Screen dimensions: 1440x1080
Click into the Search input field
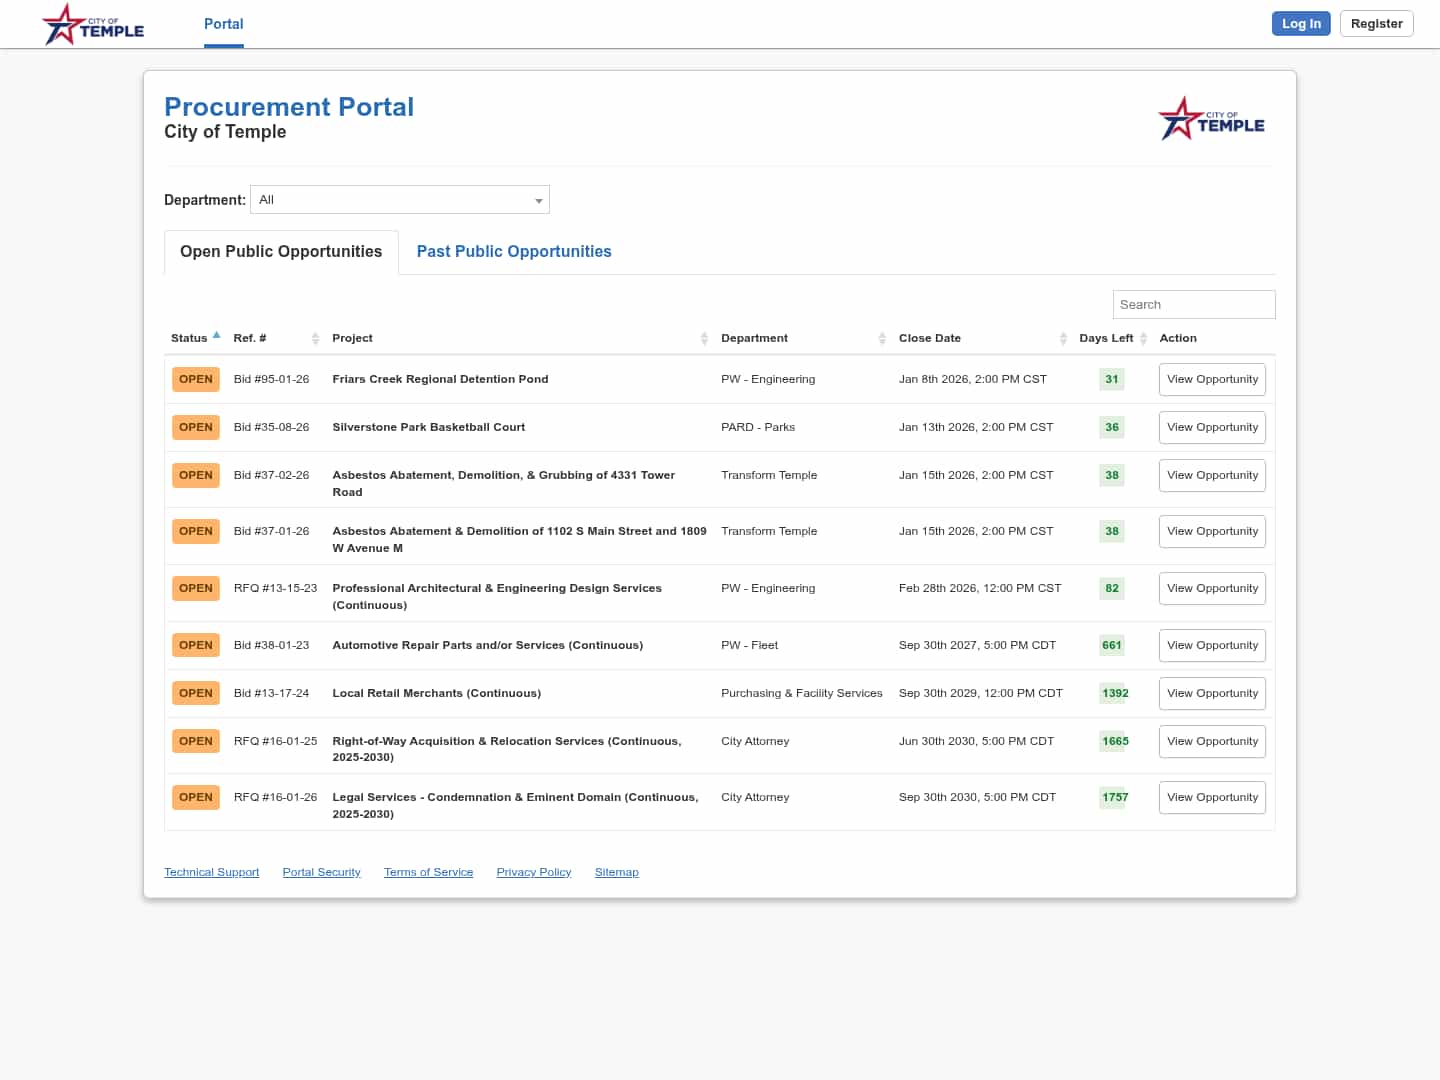(x=1193, y=305)
